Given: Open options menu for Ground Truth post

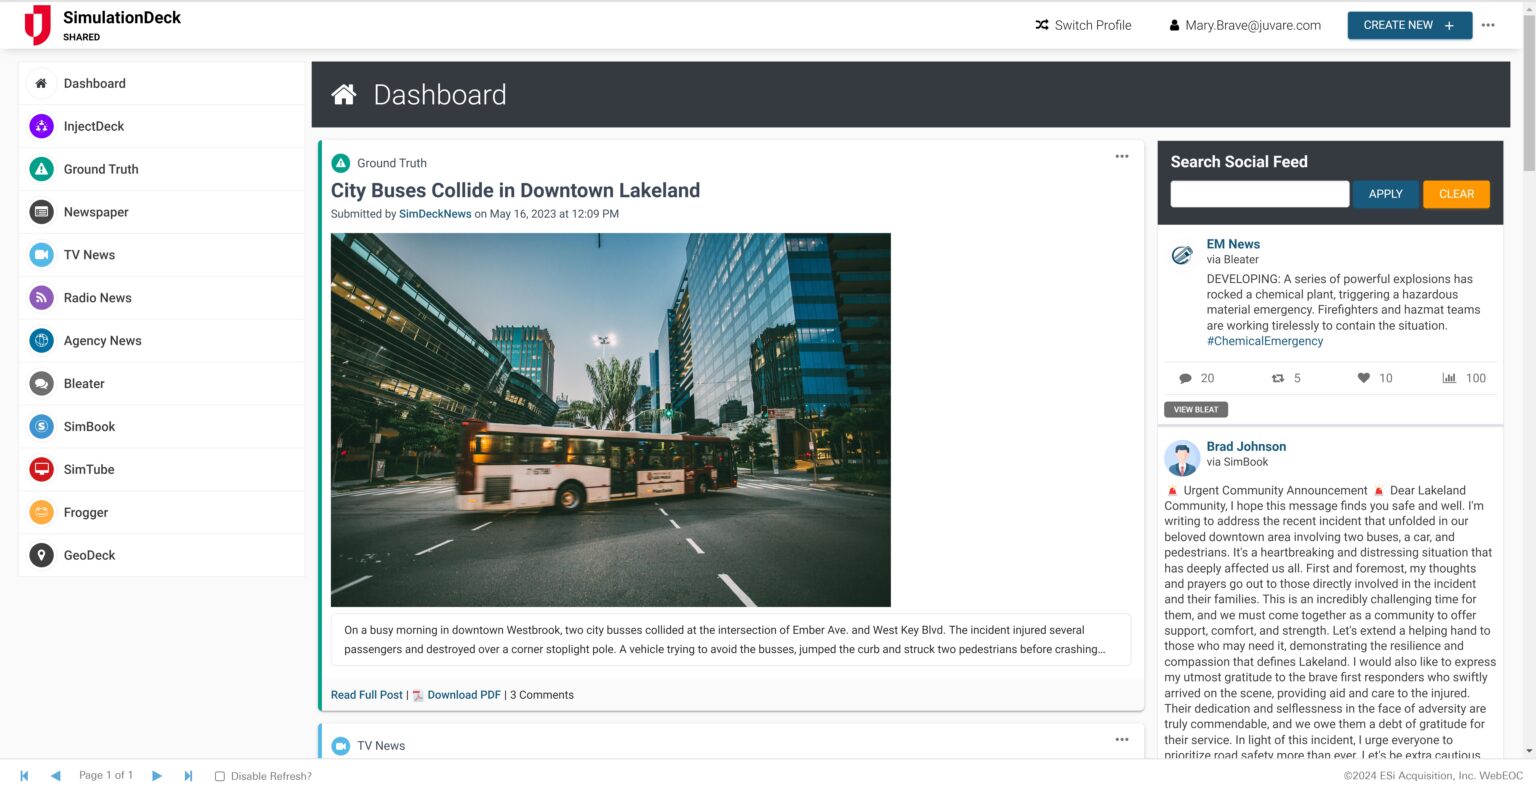Looking at the screenshot, I should pos(1122,156).
